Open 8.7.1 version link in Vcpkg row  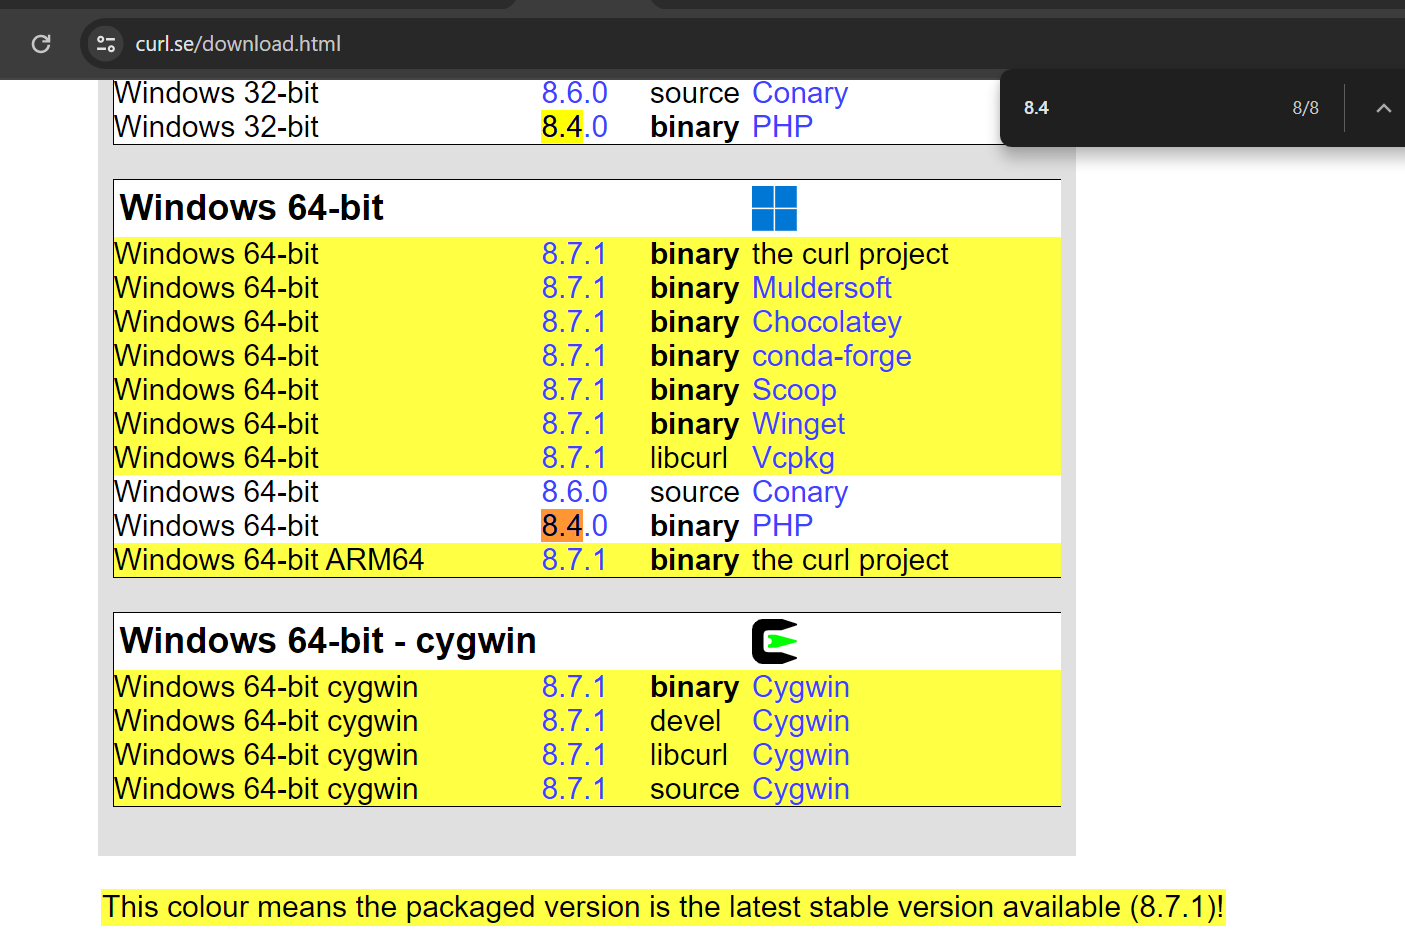coord(574,458)
